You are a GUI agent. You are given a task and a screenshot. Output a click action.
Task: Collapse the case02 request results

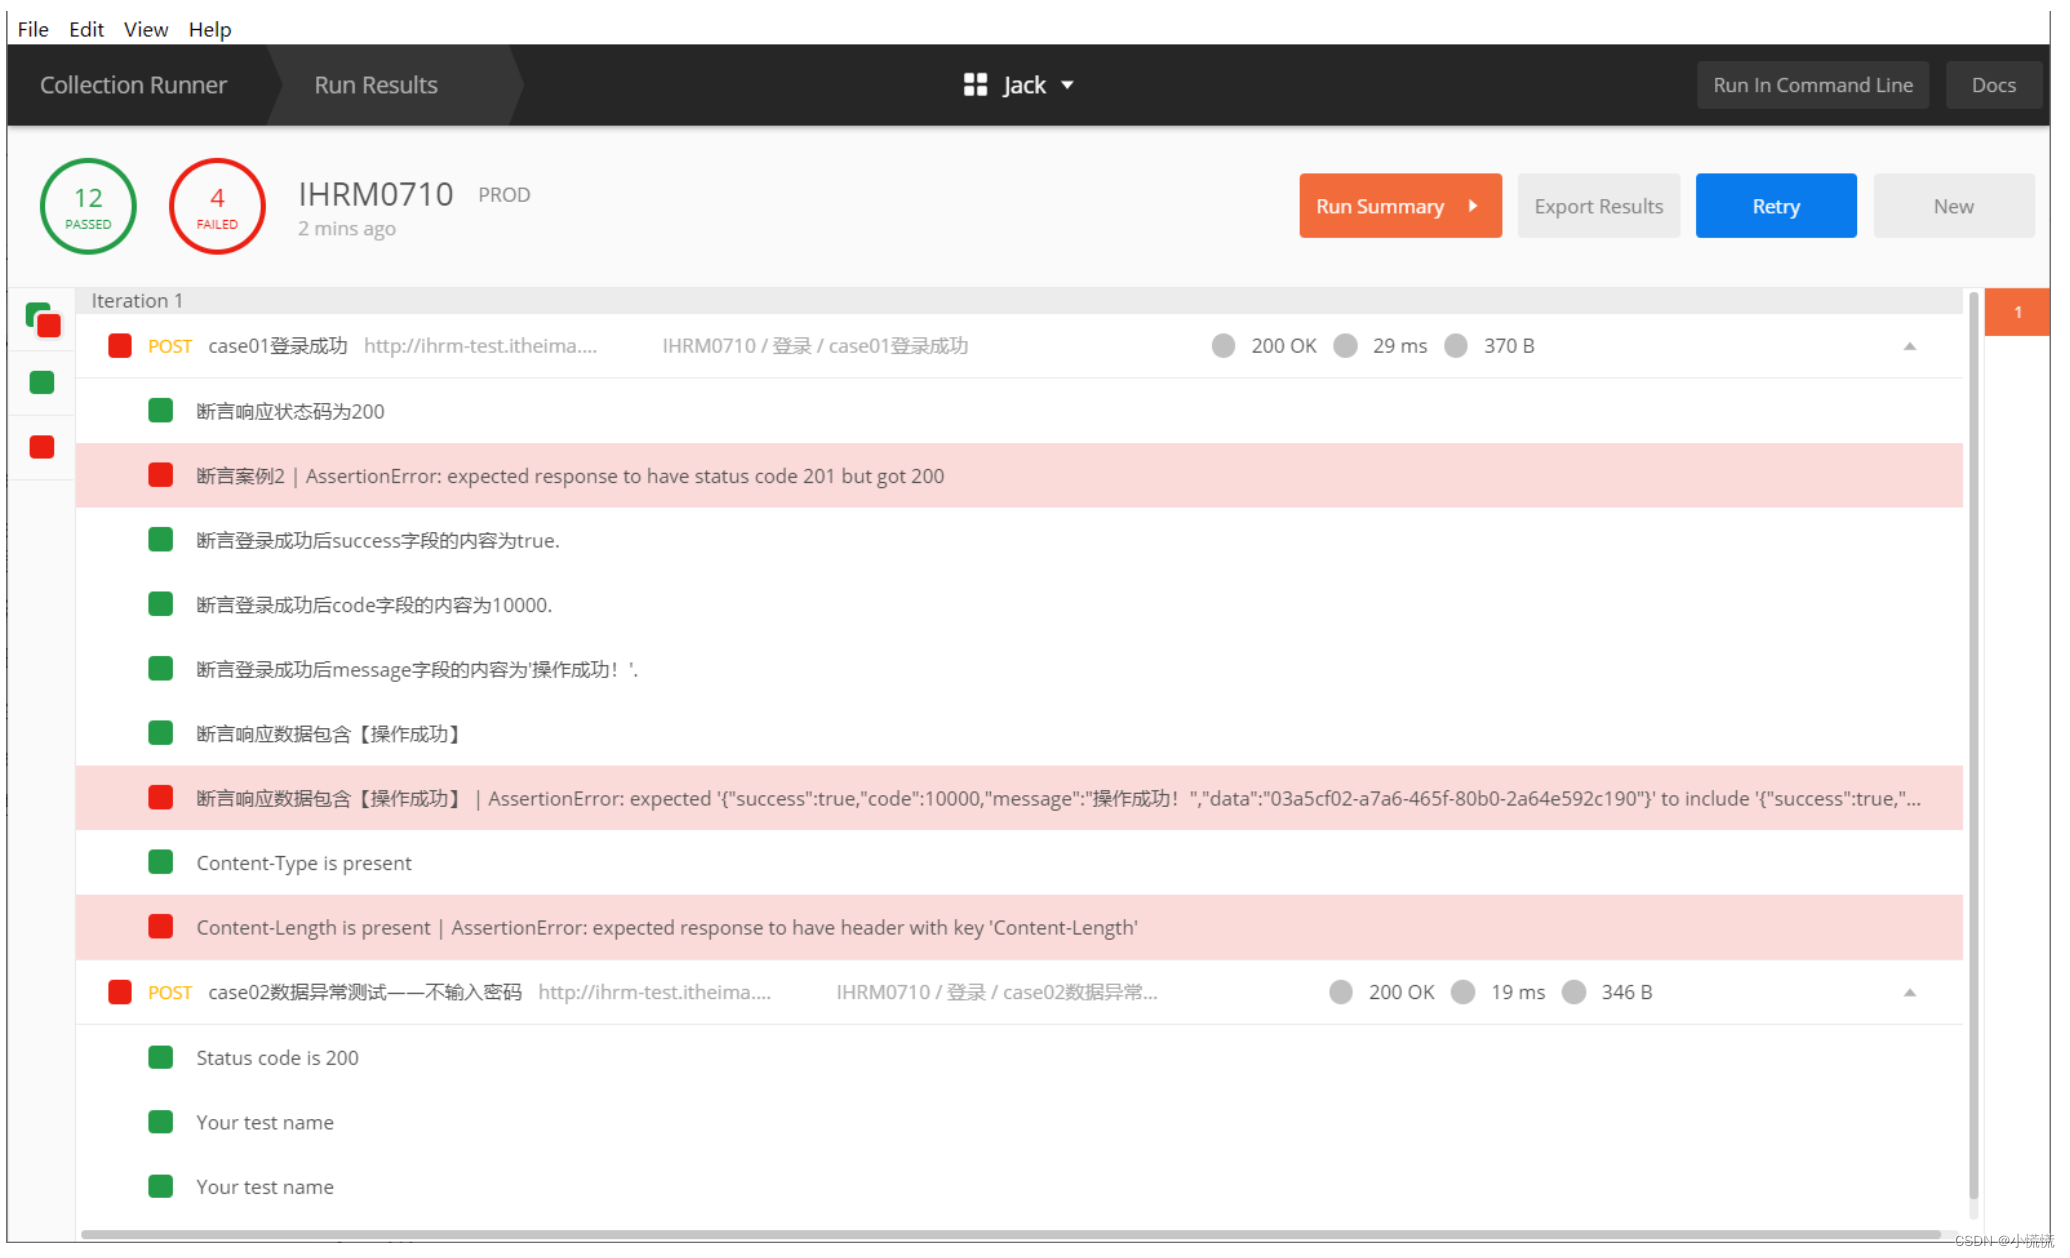click(x=1909, y=992)
